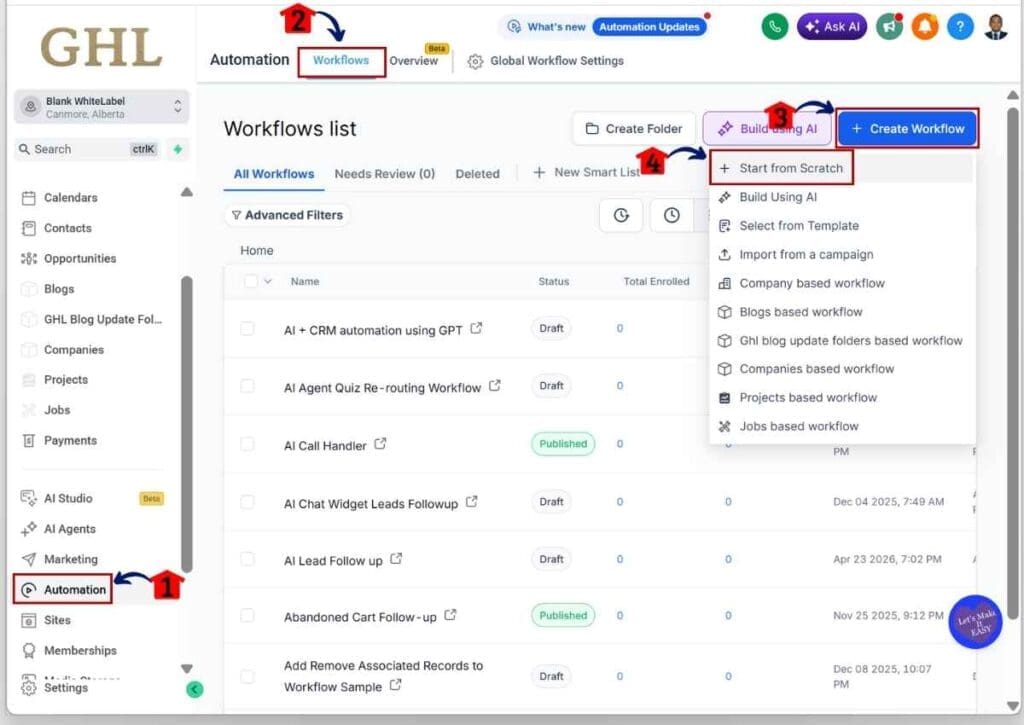Click the Create Folder button
Viewport: 1024px width, 725px height.
[634, 129]
